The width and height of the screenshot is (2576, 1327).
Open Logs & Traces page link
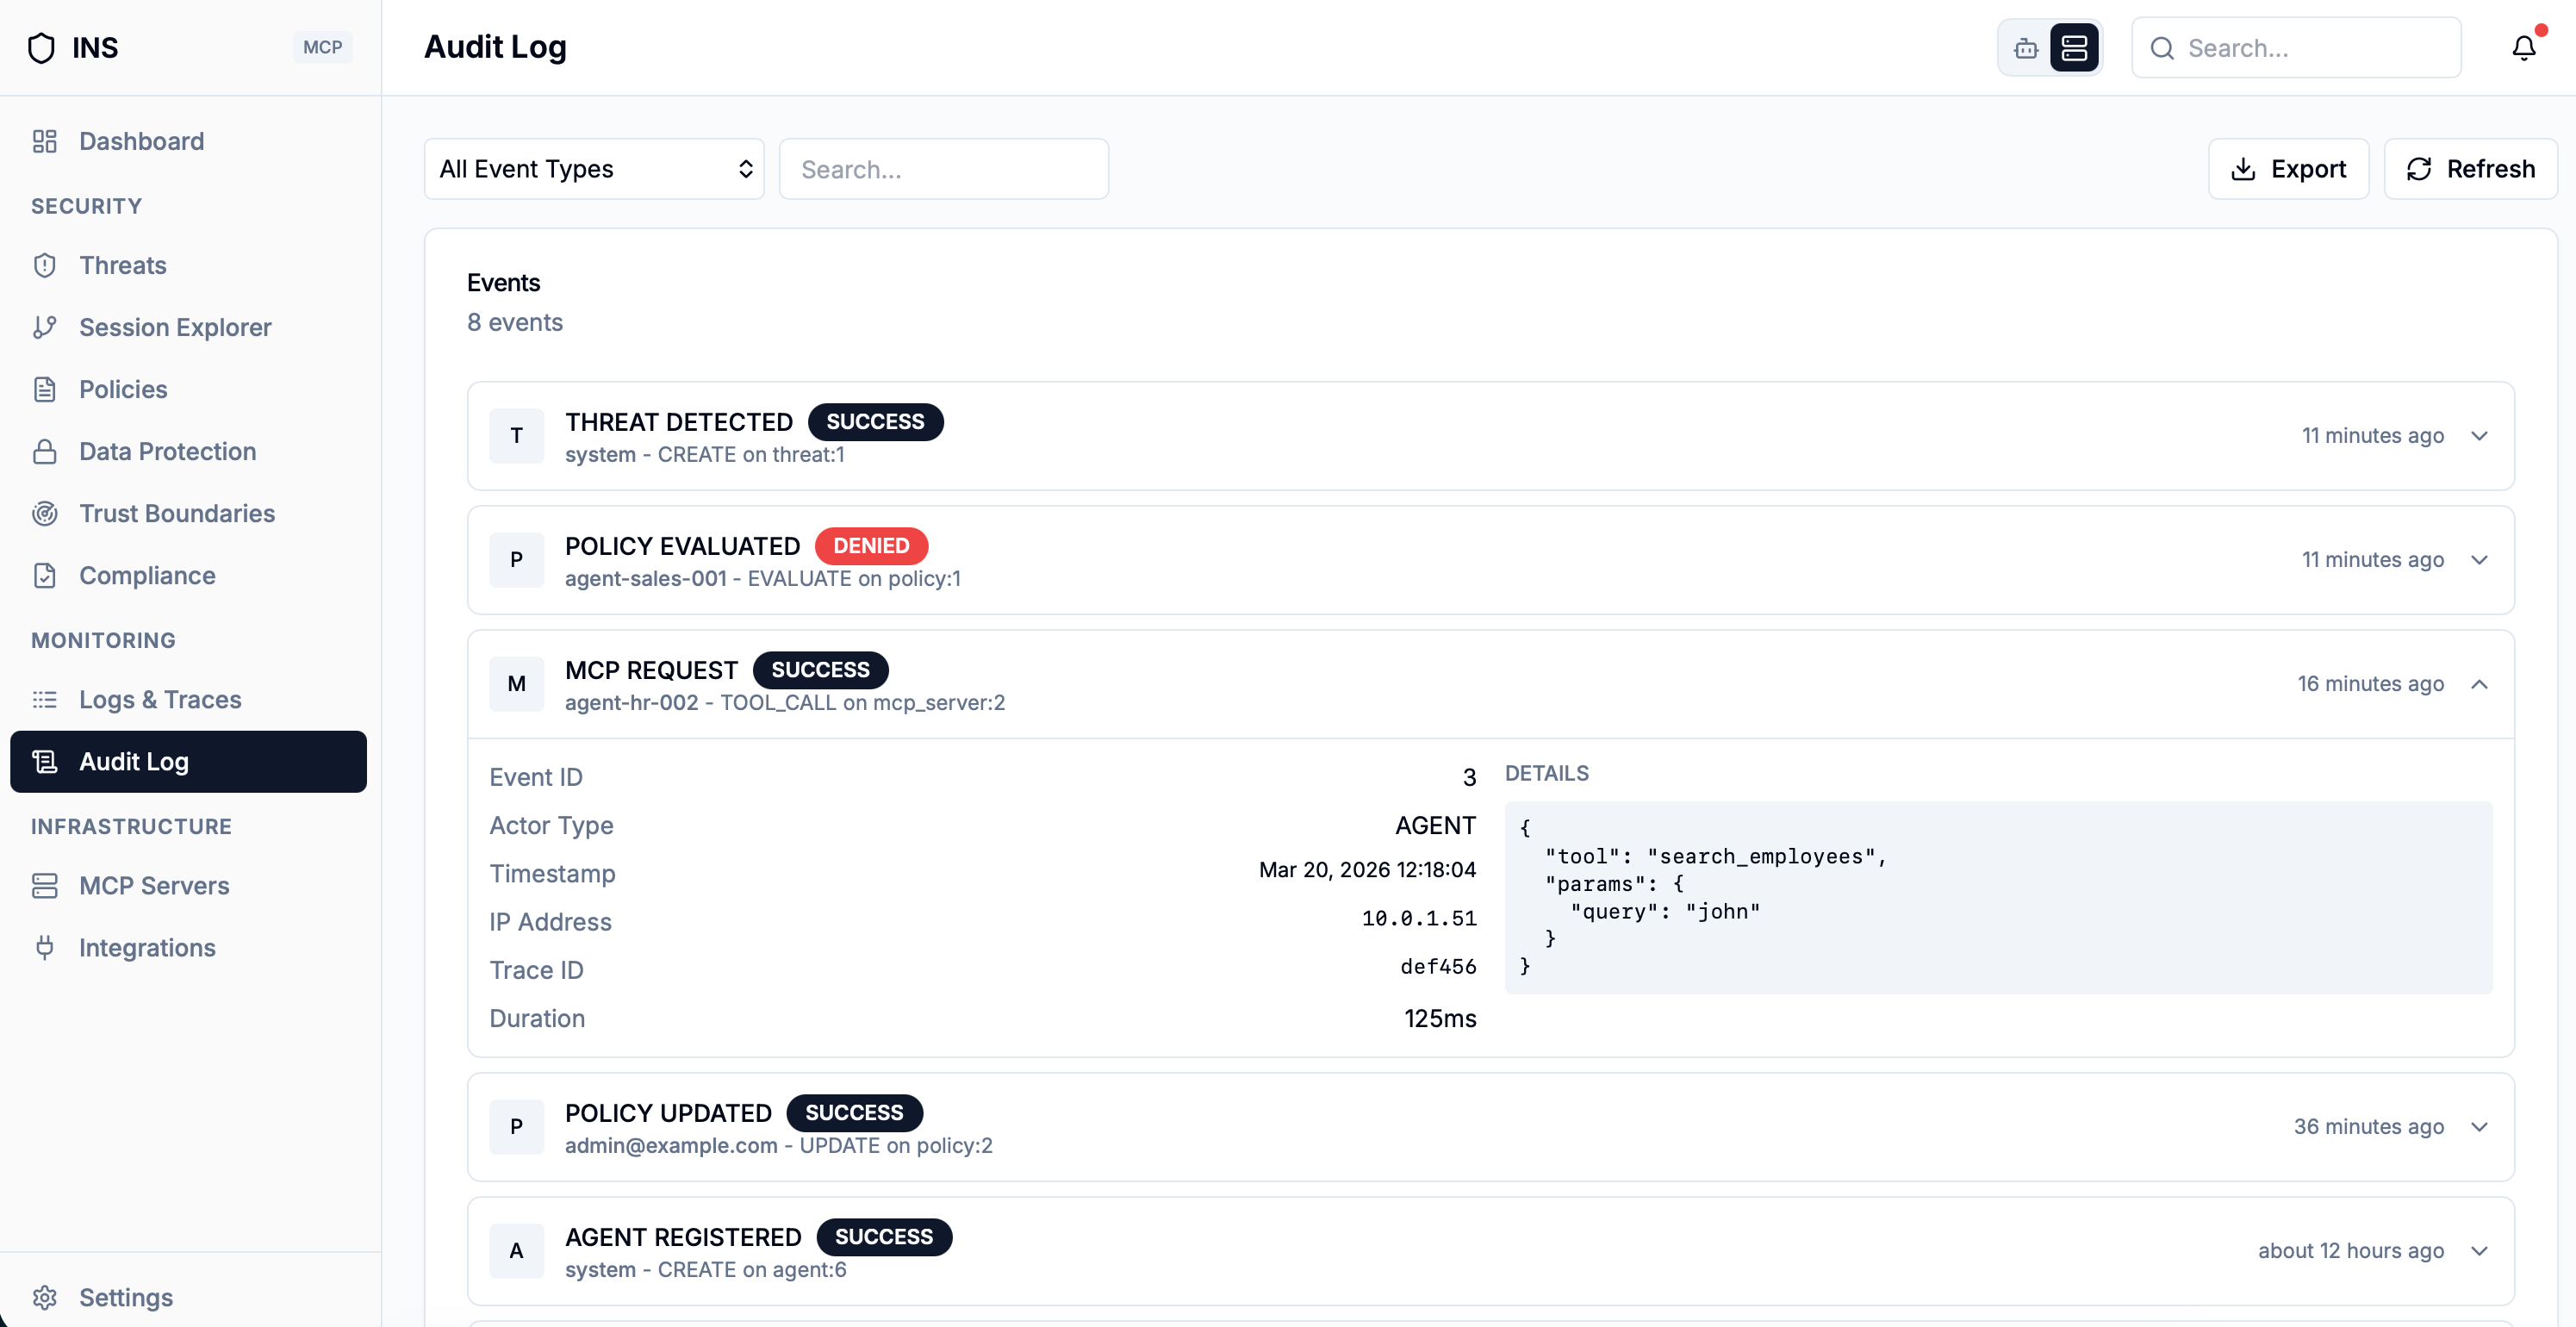(x=188, y=699)
